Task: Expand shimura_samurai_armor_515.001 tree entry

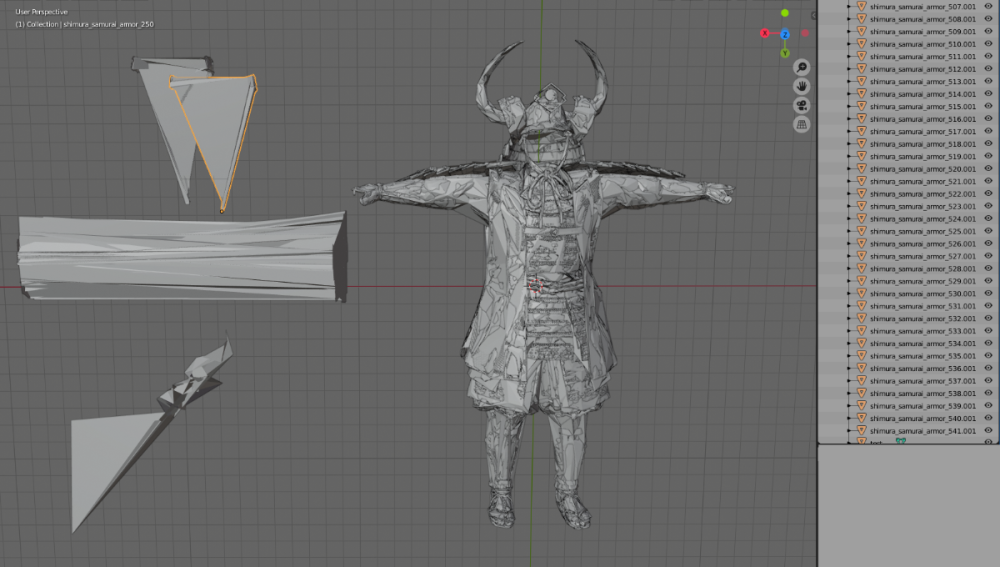Action: click(849, 107)
